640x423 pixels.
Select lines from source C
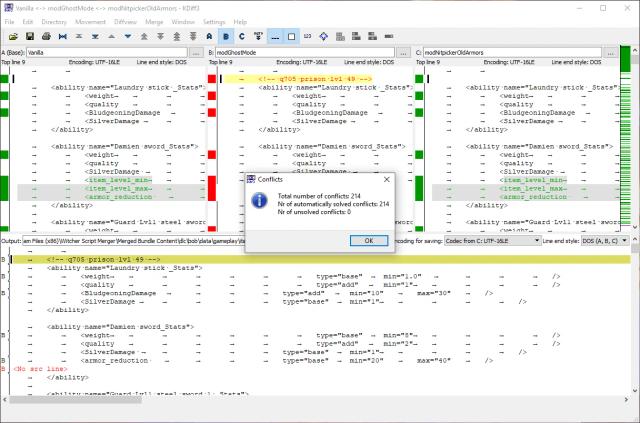(242, 36)
